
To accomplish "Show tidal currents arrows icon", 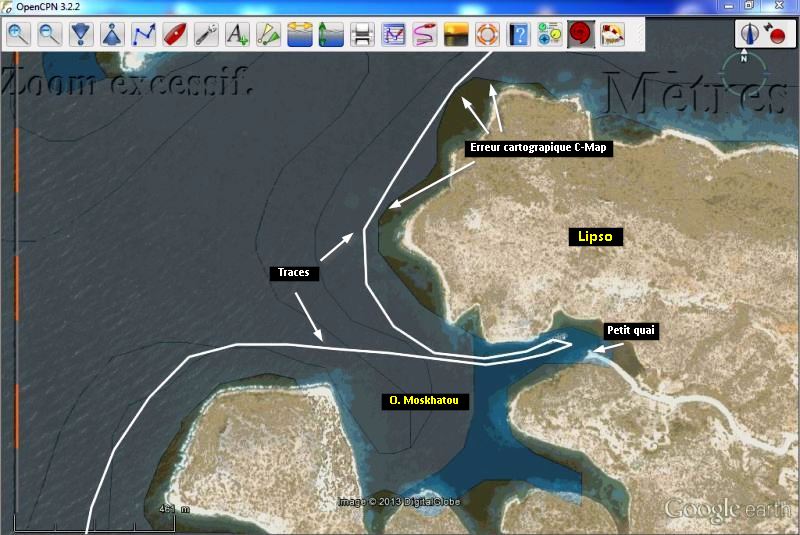I will click(299, 35).
